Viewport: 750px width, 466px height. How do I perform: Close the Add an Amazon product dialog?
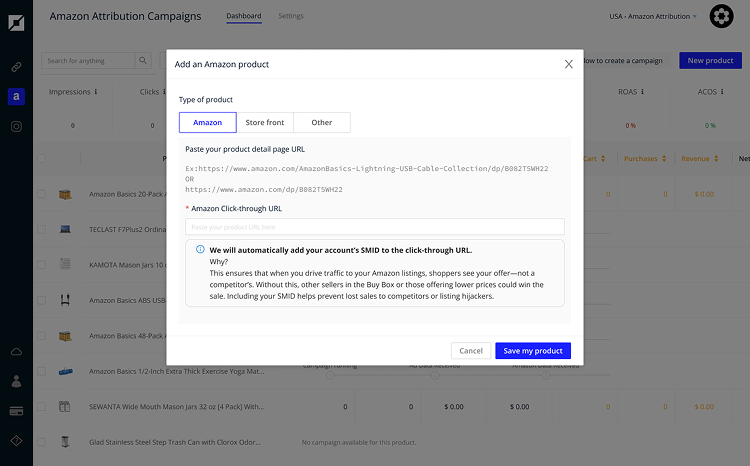click(x=568, y=64)
